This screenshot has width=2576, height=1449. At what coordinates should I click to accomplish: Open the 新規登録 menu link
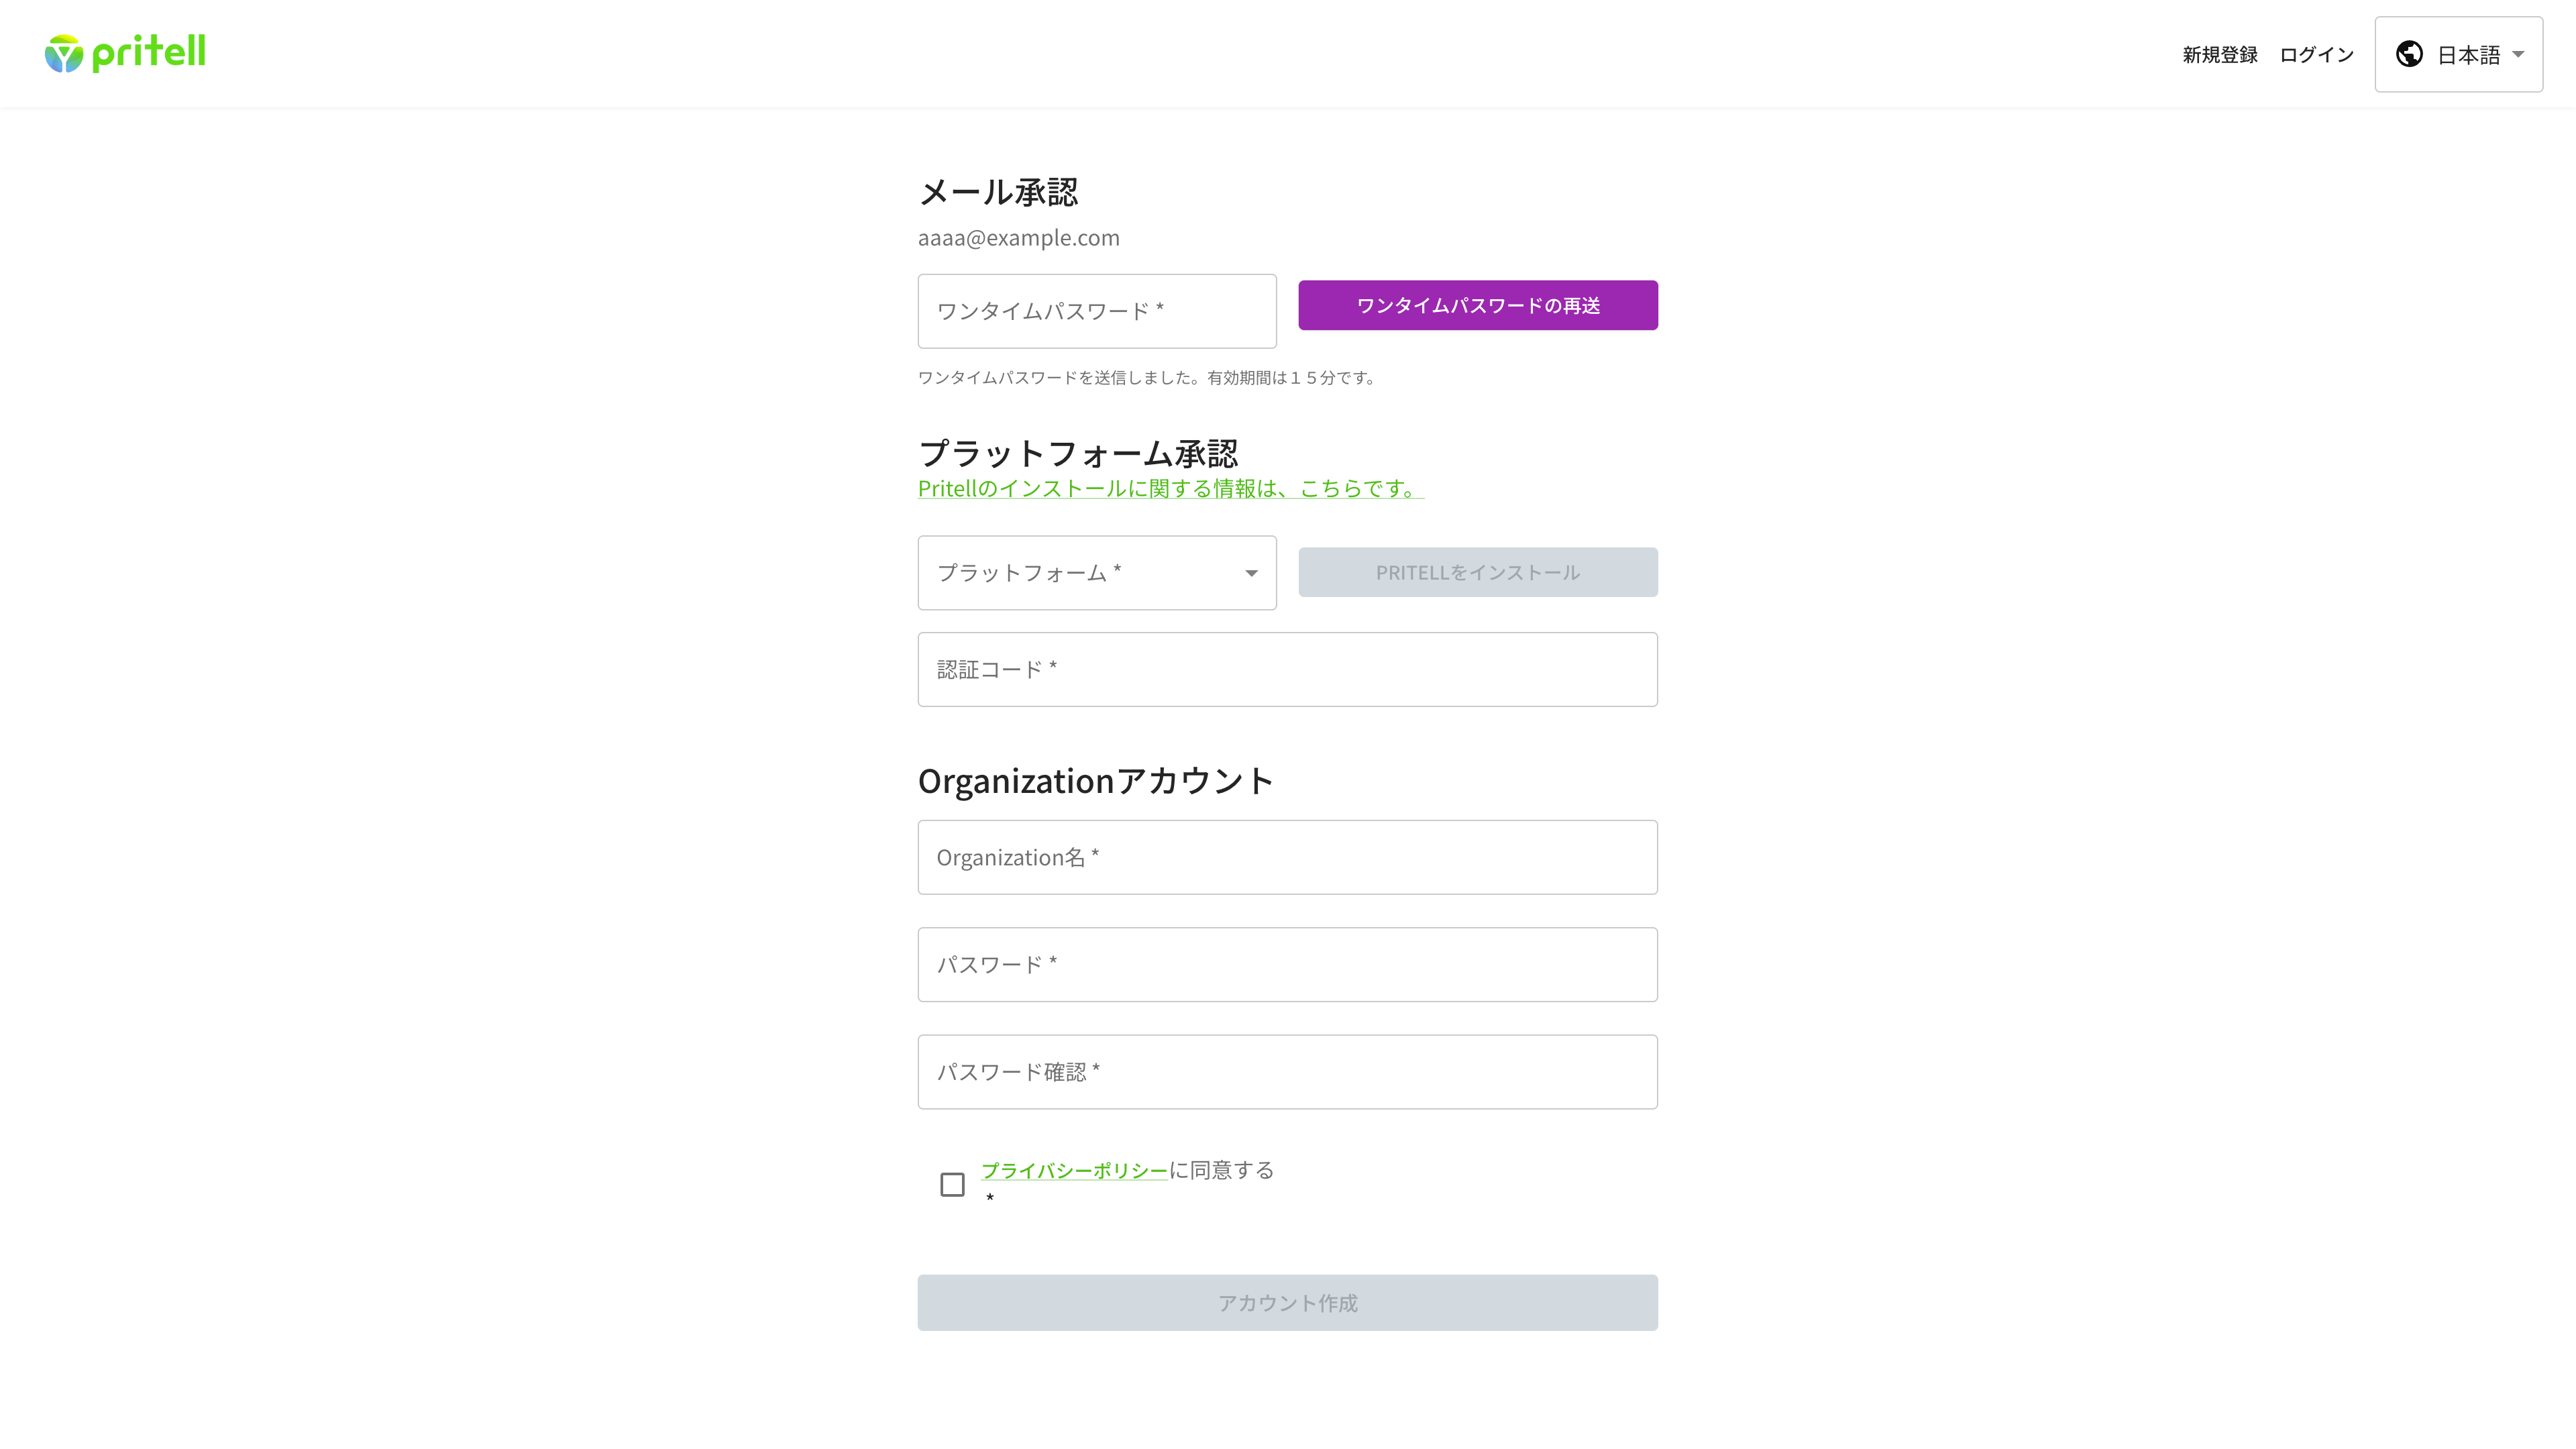(2219, 54)
